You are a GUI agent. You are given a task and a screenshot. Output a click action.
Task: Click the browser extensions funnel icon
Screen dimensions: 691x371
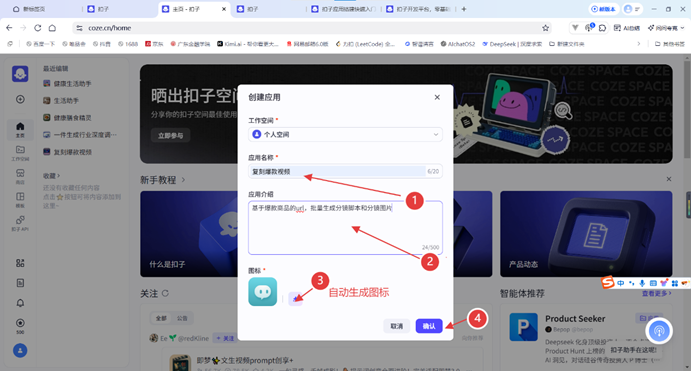point(575,28)
